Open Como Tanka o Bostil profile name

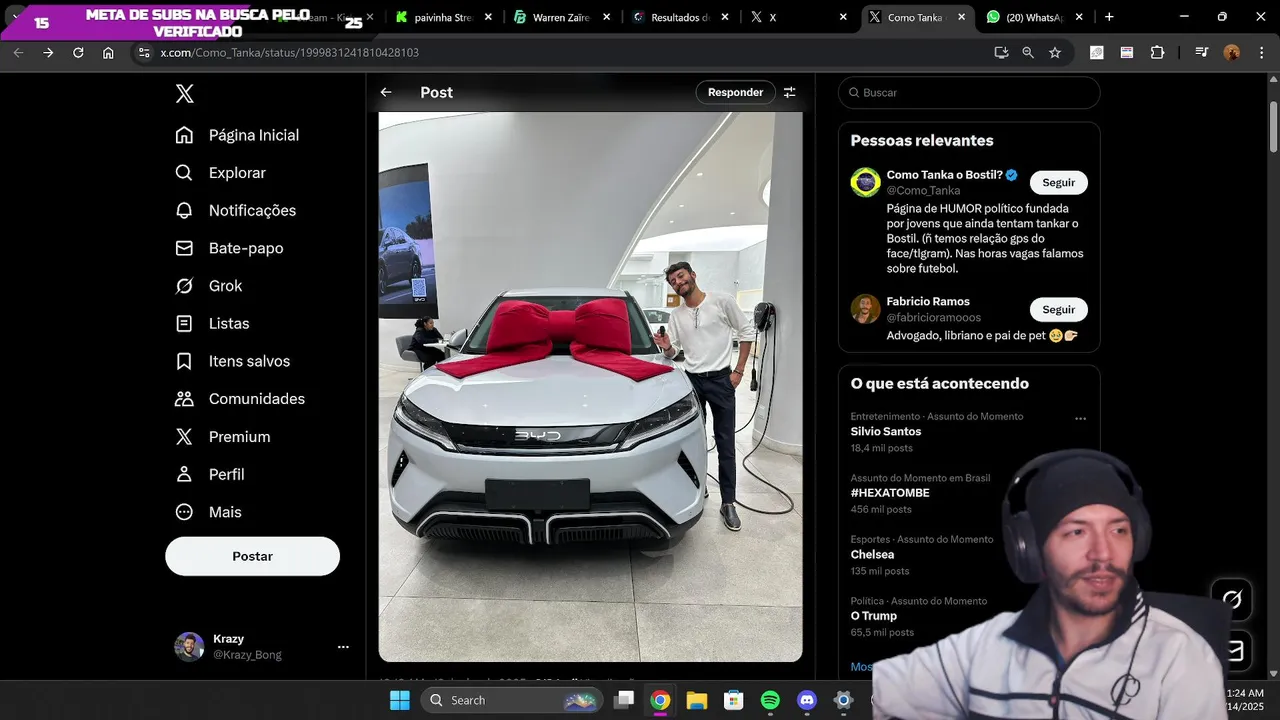coord(944,175)
